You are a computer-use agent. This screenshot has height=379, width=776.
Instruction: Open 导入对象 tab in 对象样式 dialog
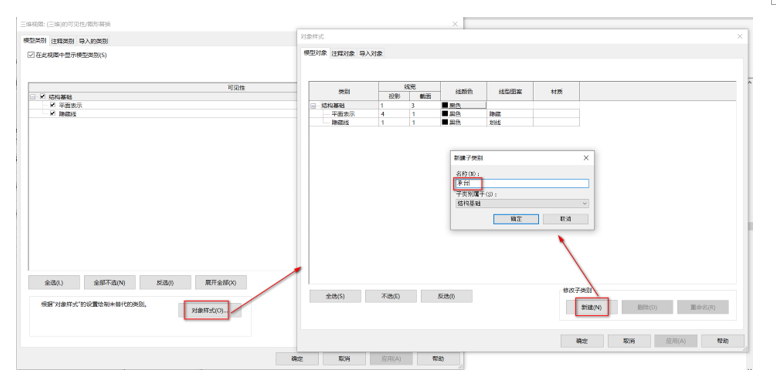pos(371,53)
